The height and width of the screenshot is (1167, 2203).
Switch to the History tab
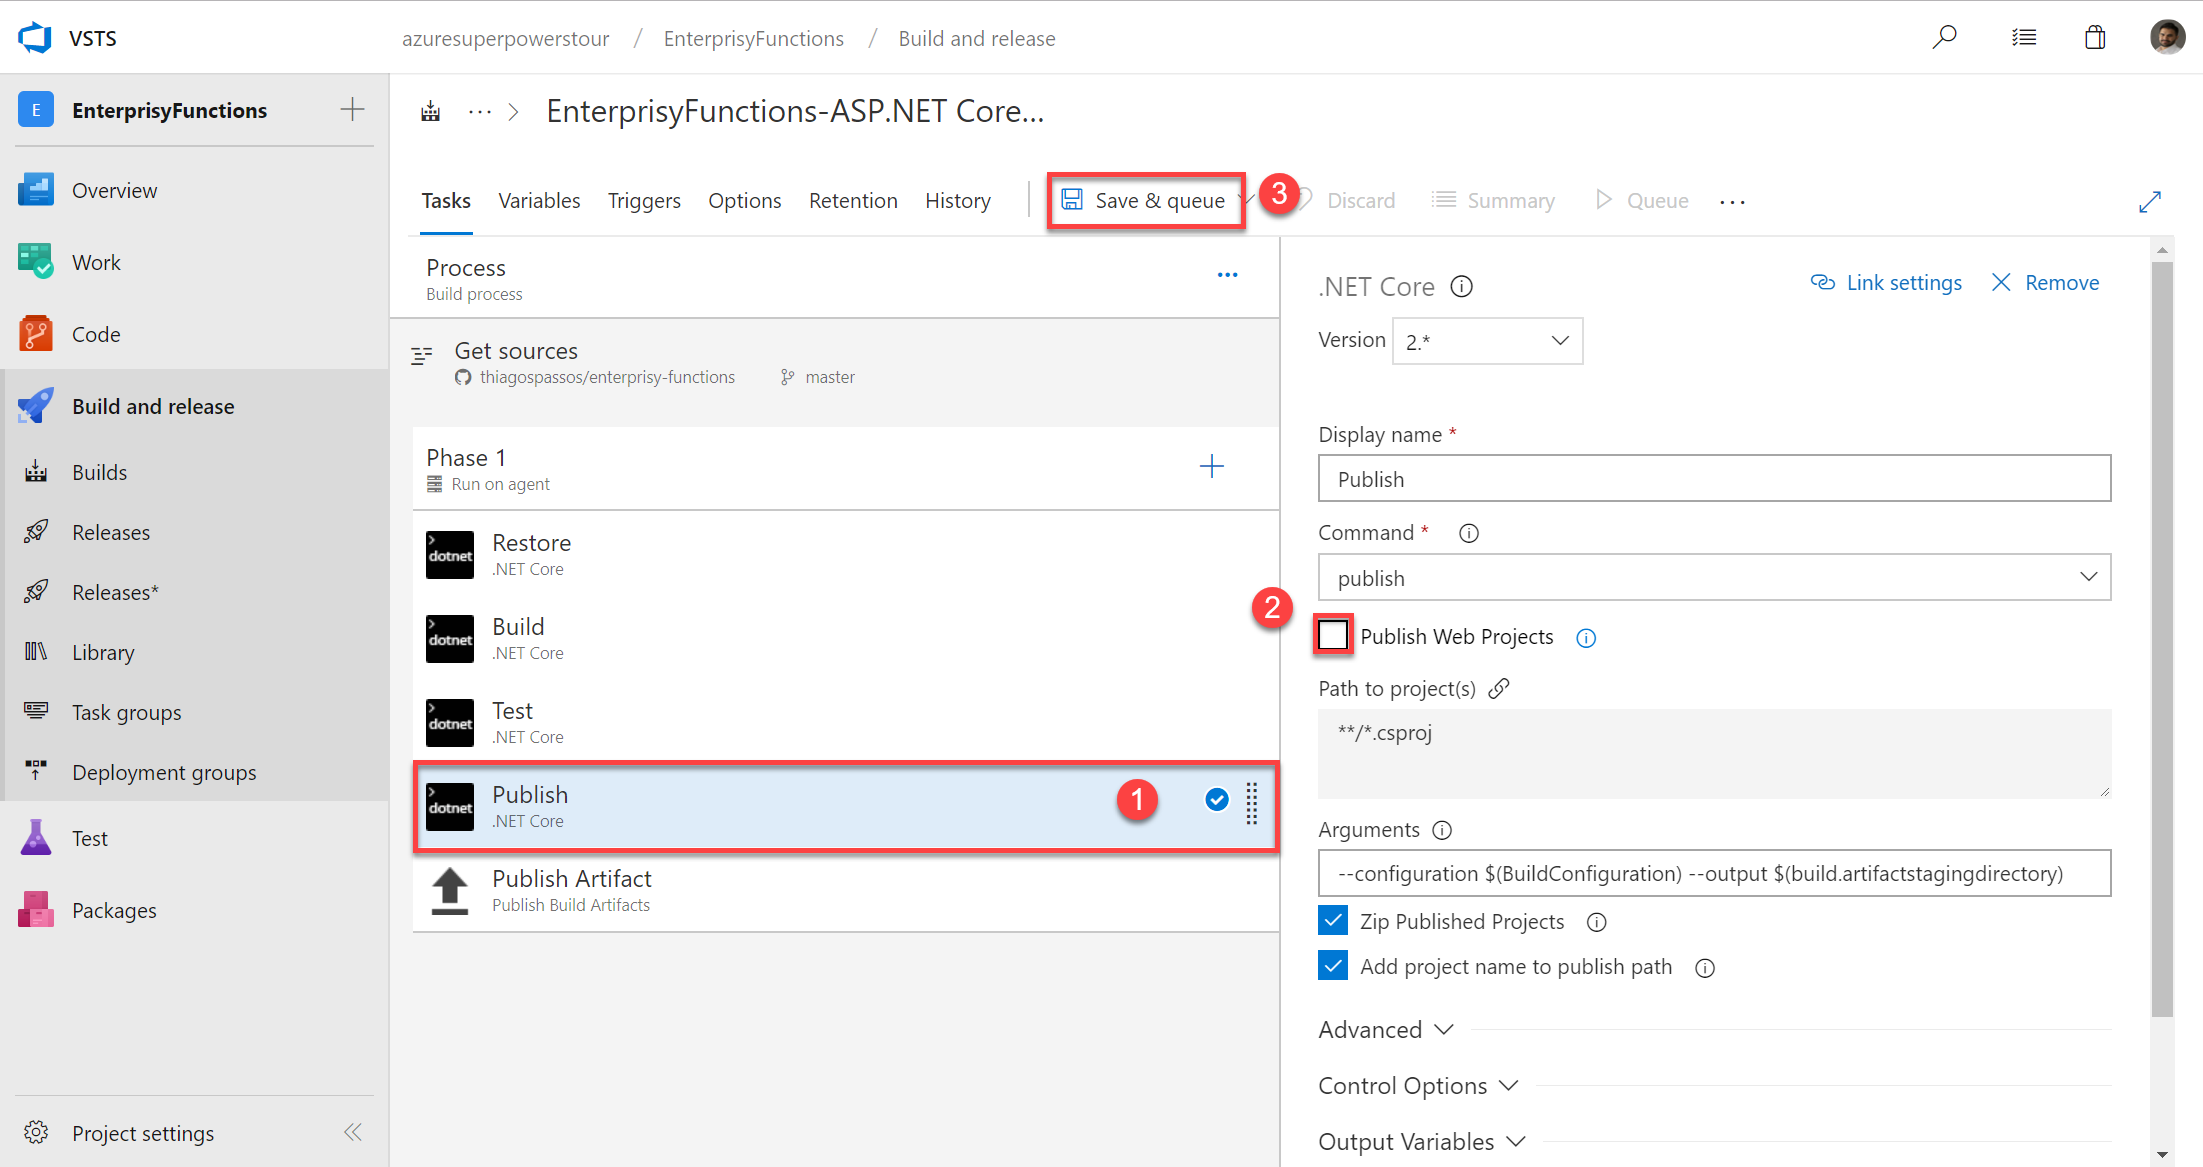click(x=958, y=201)
